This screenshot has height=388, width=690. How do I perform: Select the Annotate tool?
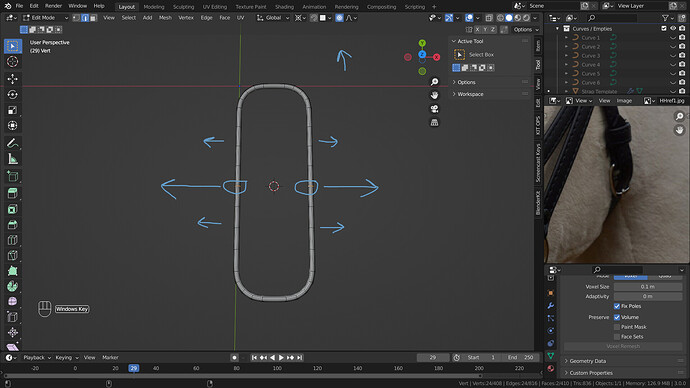[12, 143]
